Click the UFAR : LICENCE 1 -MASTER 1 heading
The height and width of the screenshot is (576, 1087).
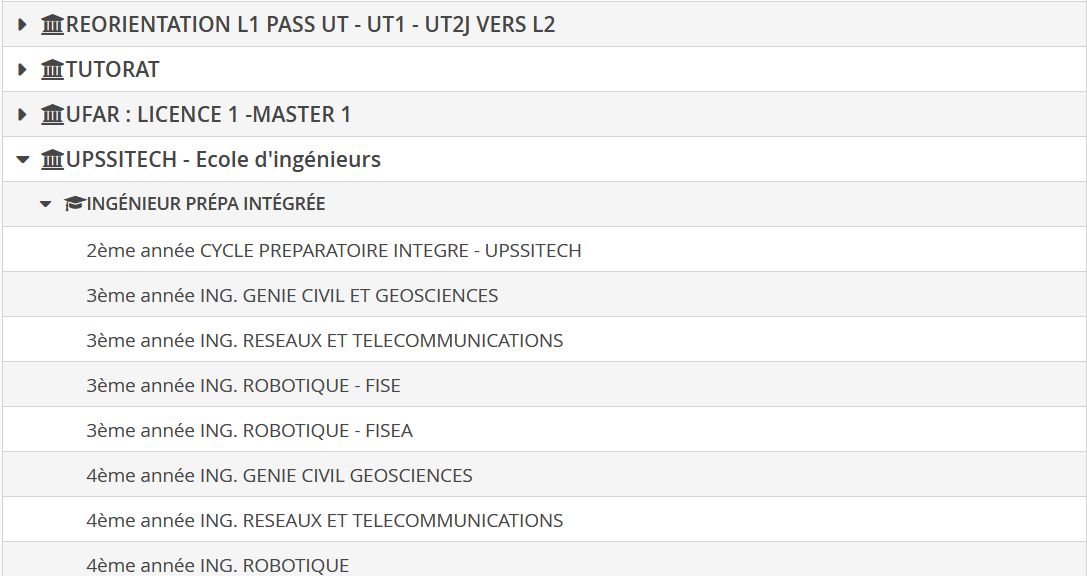click(x=208, y=115)
